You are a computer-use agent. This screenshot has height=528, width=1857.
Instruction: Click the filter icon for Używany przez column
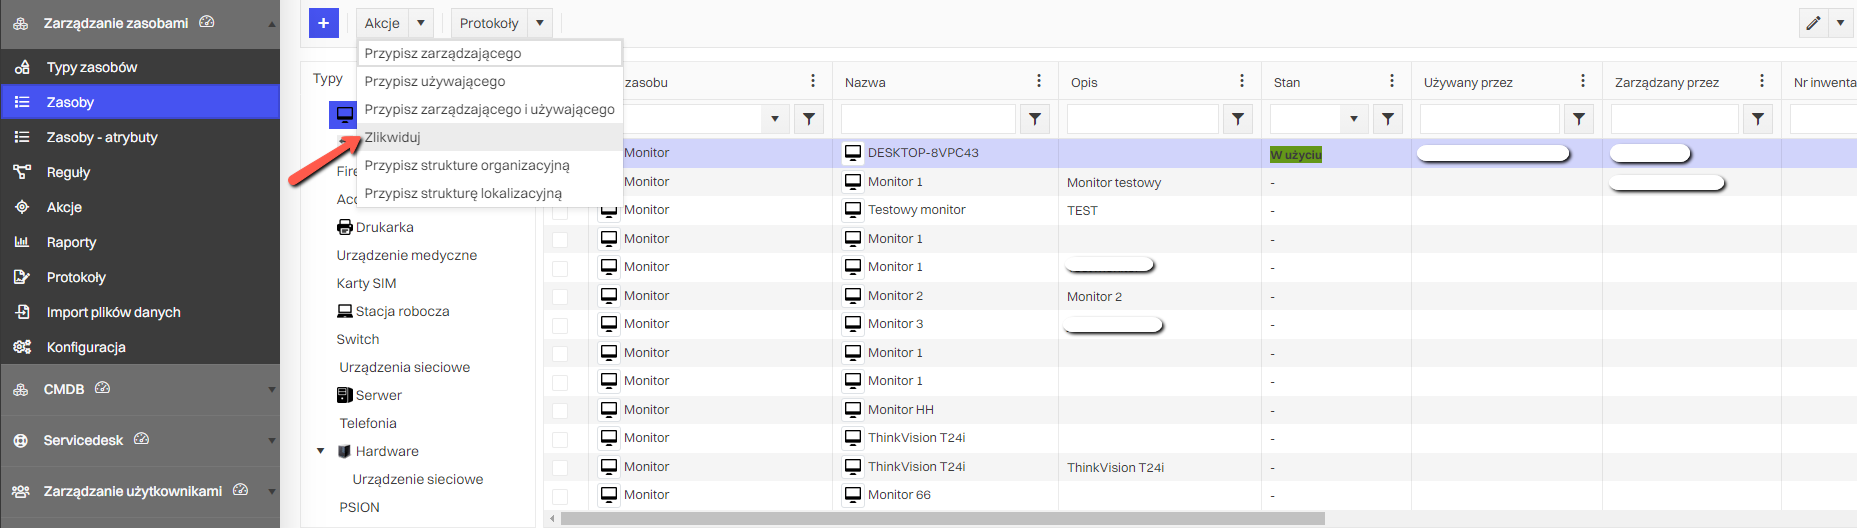1579,119
